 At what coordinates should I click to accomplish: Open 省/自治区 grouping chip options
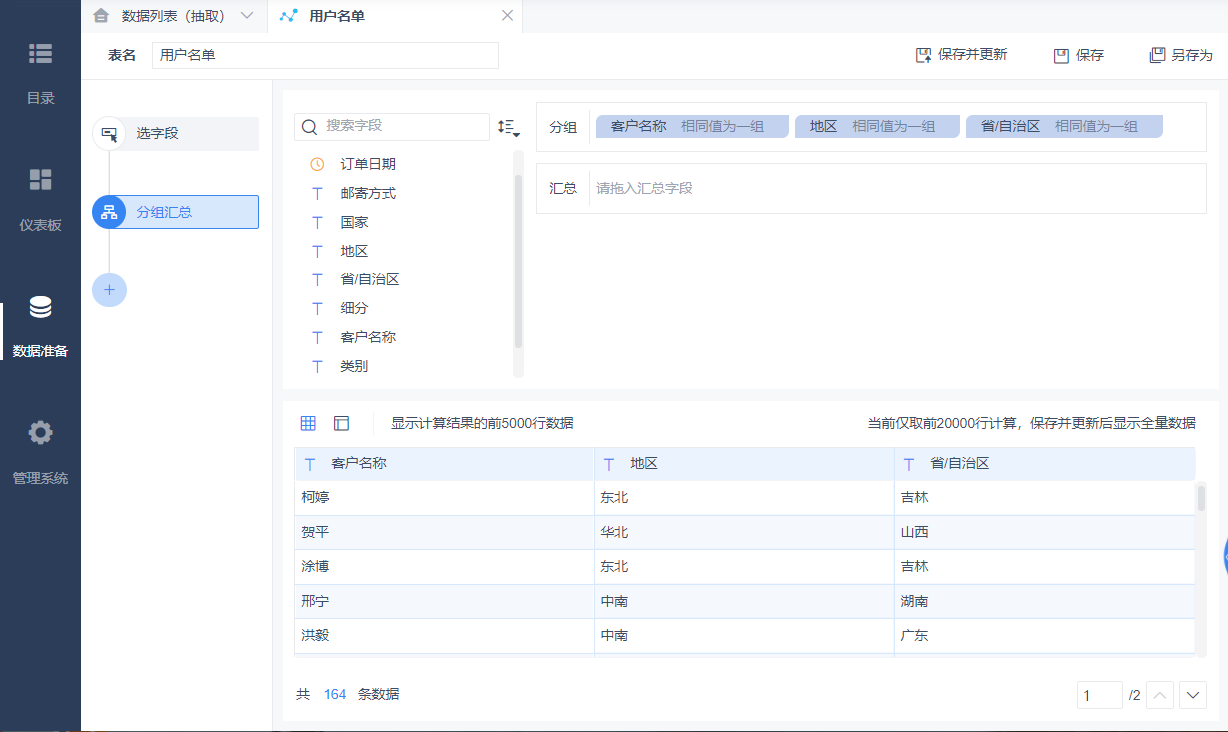coord(1064,127)
